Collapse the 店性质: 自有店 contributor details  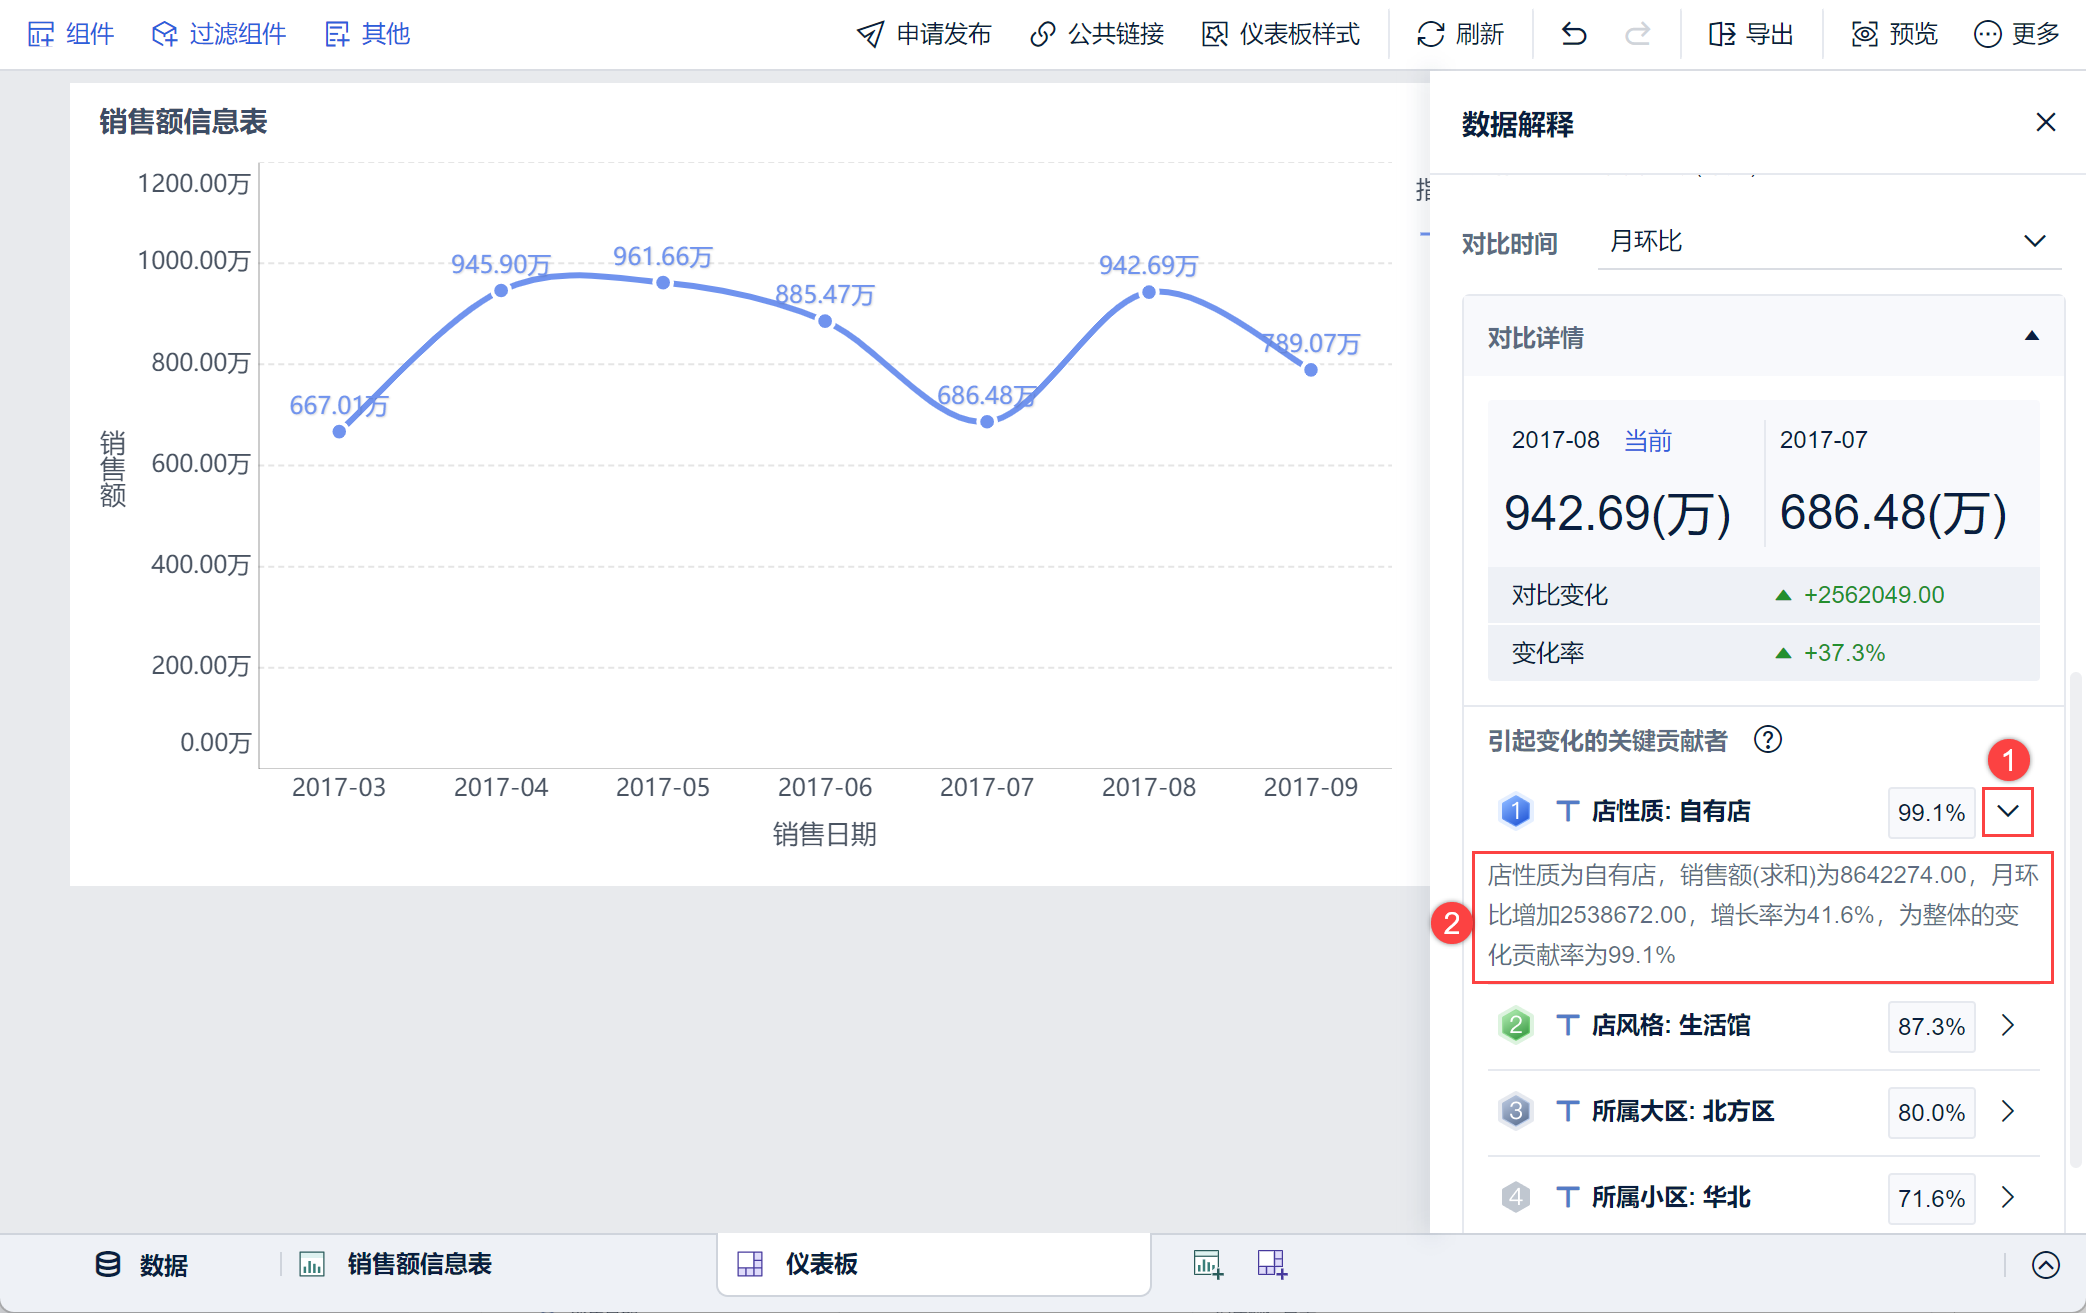[2007, 811]
